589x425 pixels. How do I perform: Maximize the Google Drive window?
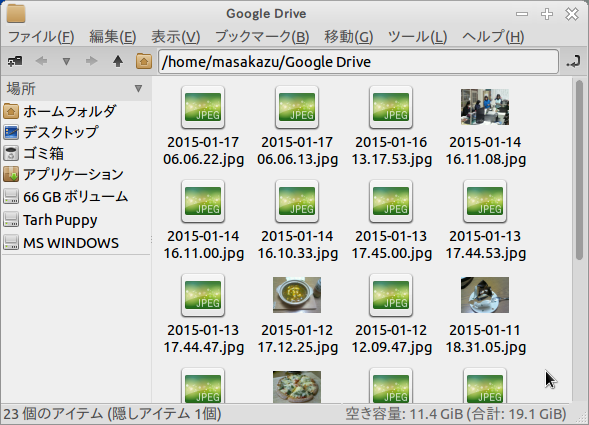547,14
